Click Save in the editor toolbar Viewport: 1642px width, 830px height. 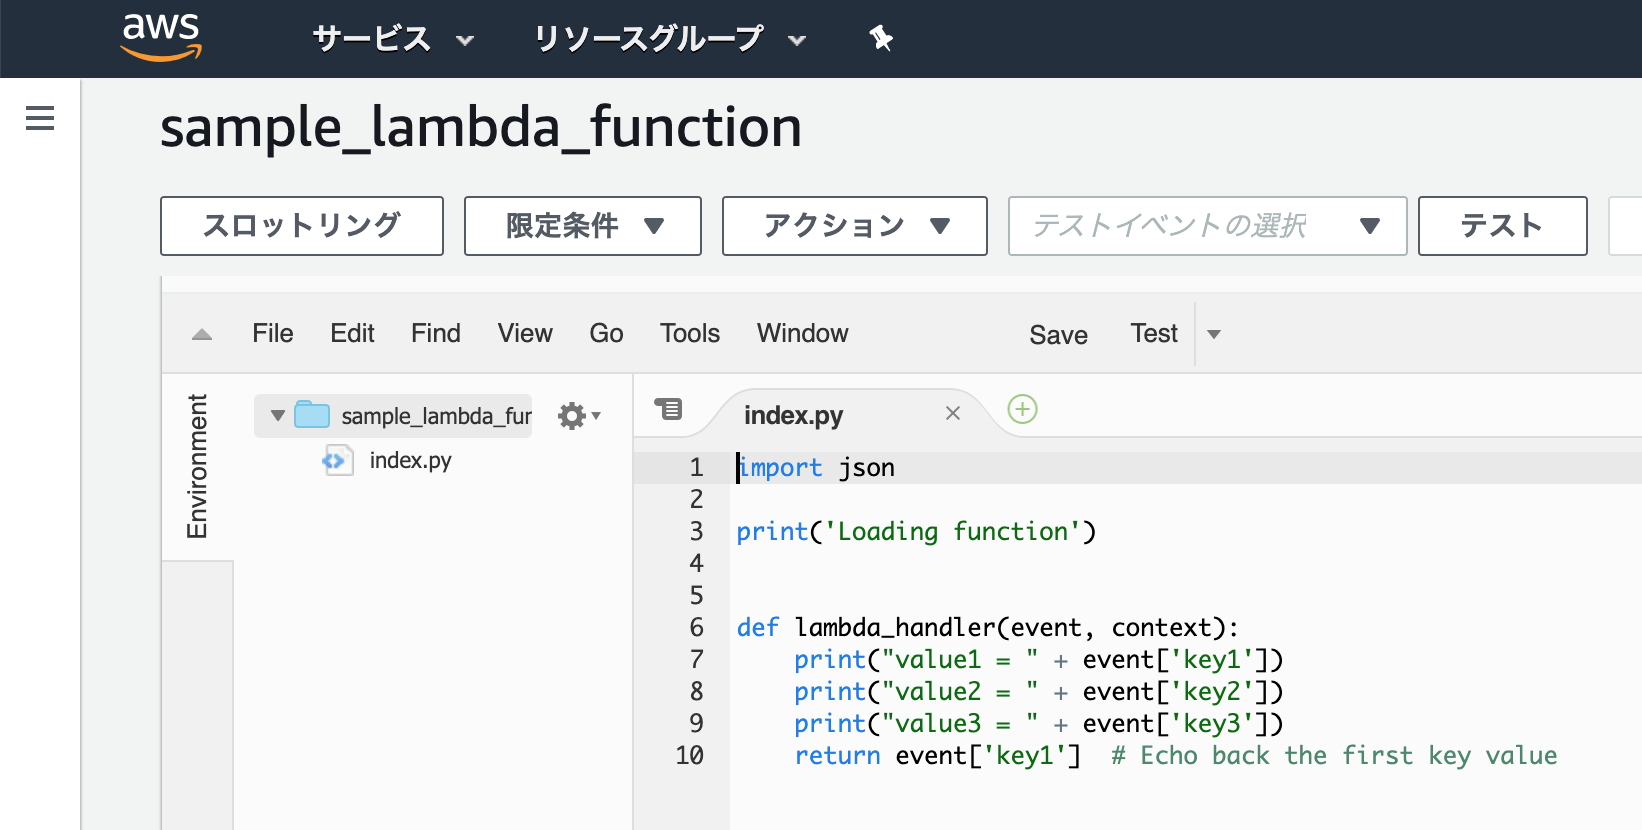coord(1059,335)
